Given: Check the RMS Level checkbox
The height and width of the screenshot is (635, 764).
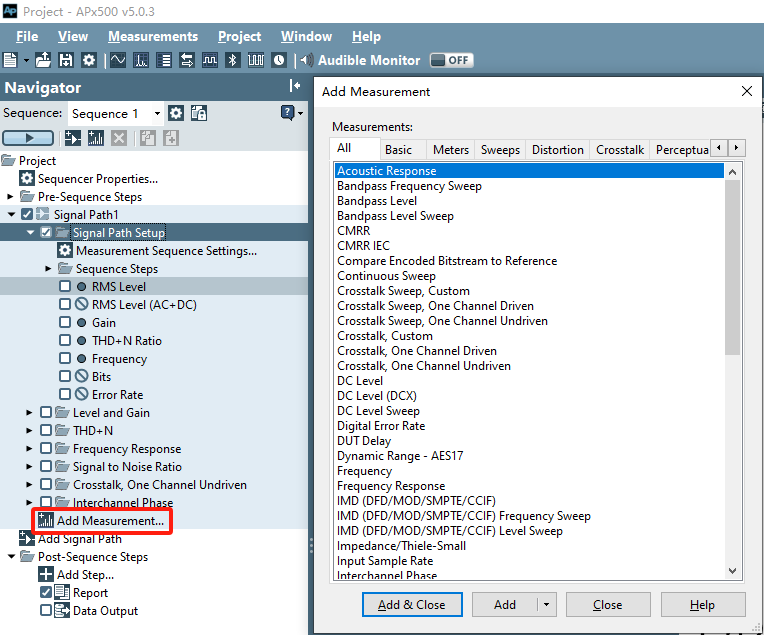Looking at the screenshot, I should pos(65,286).
